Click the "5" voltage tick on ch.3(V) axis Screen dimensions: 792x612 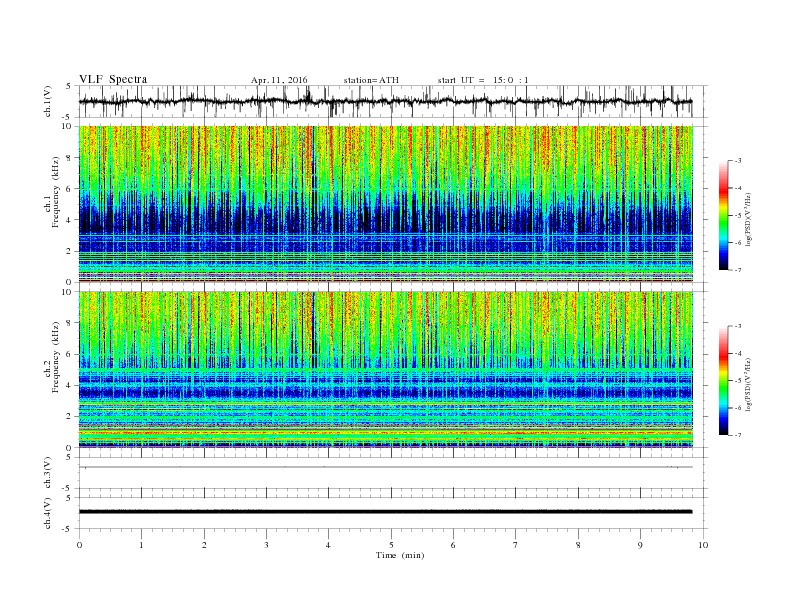69,457
